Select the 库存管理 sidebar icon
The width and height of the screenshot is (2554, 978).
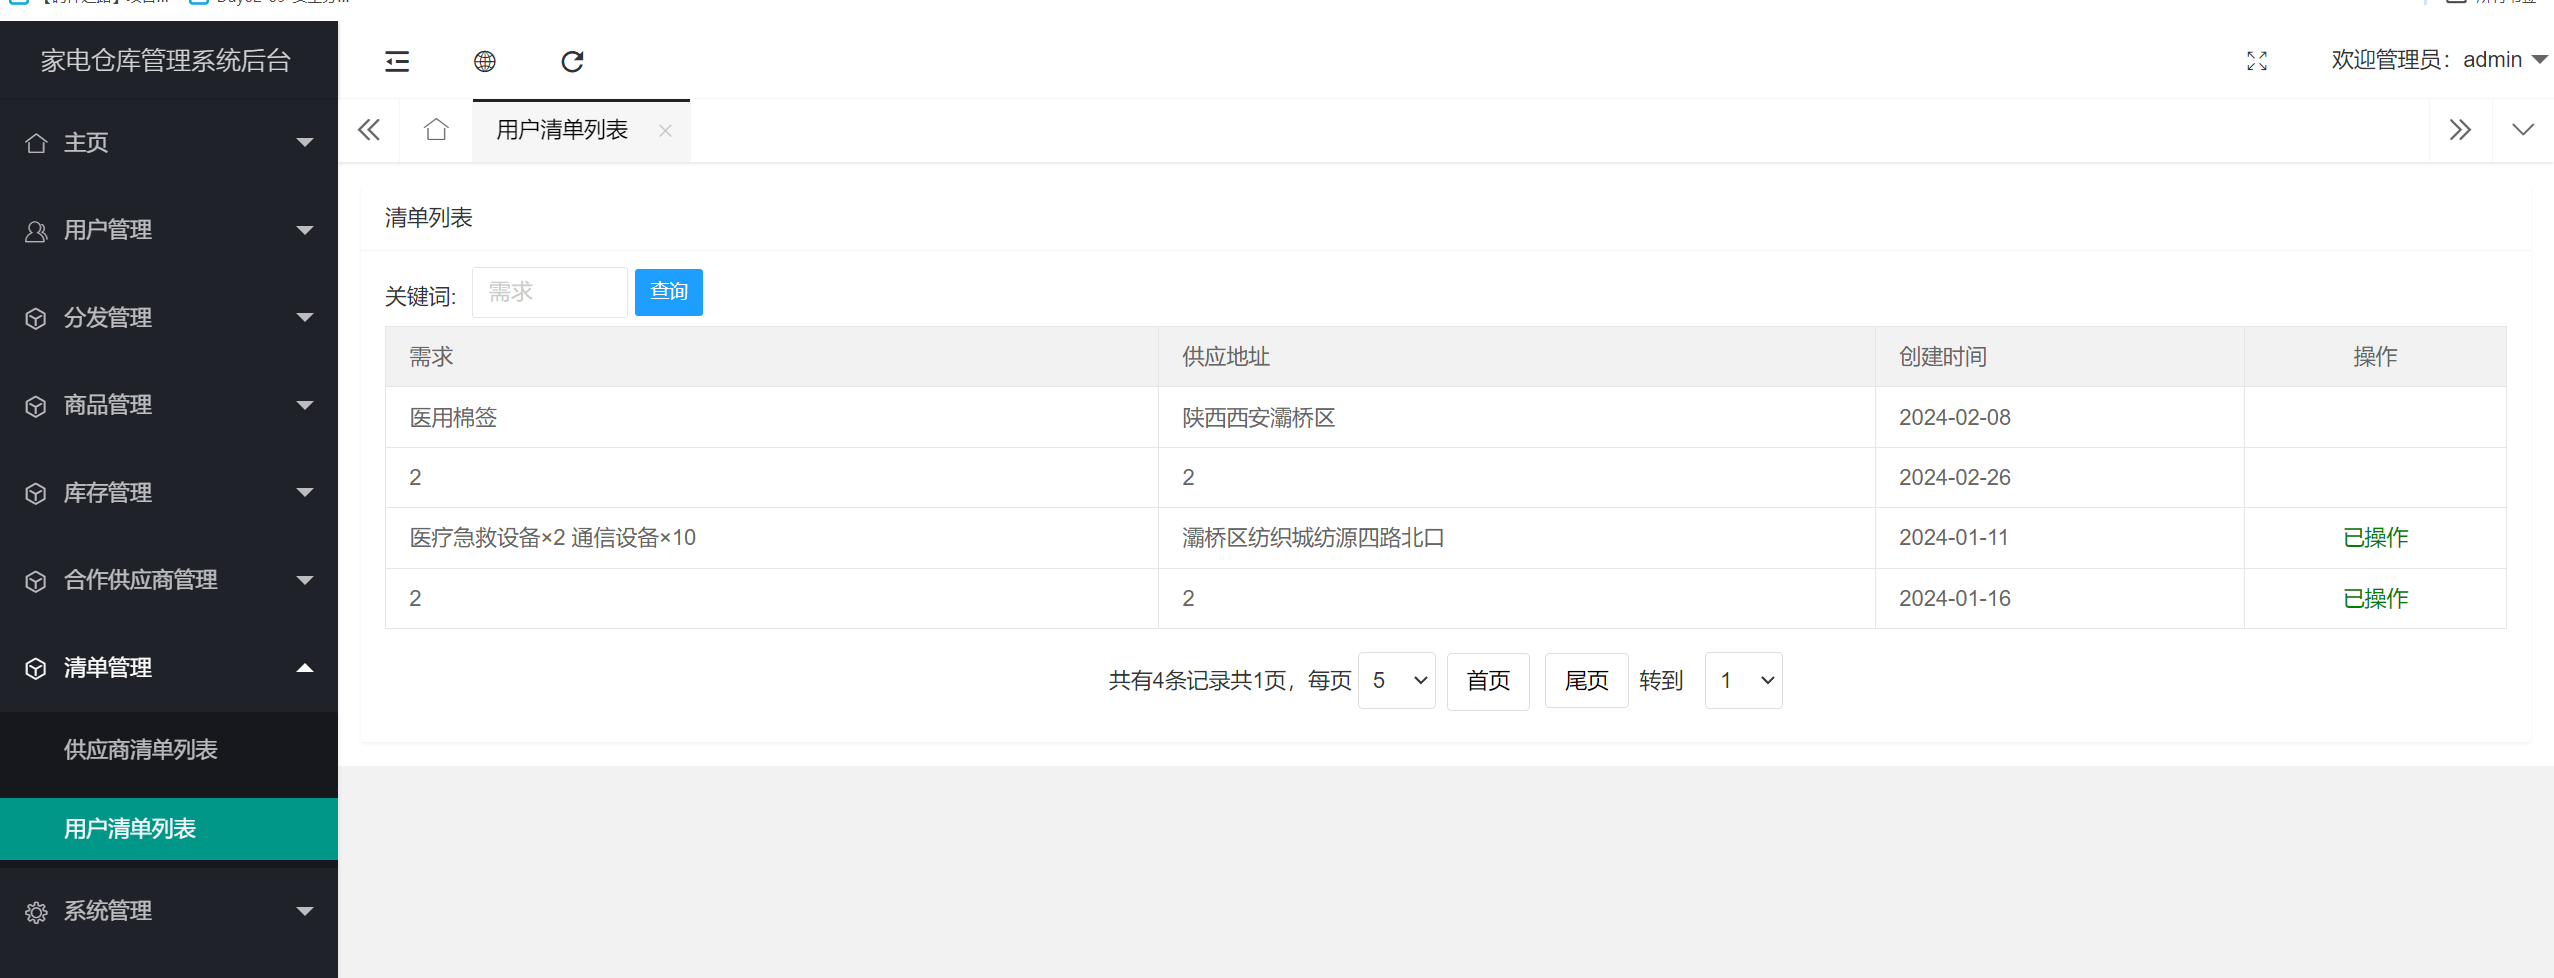click(x=36, y=492)
